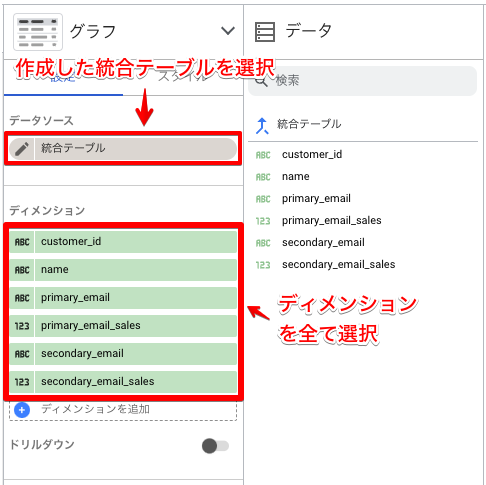This screenshot has height=485, width=486.
Task: Click the blended data merge icon beside 統合テーブル
Action: pyautogui.click(x=262, y=126)
